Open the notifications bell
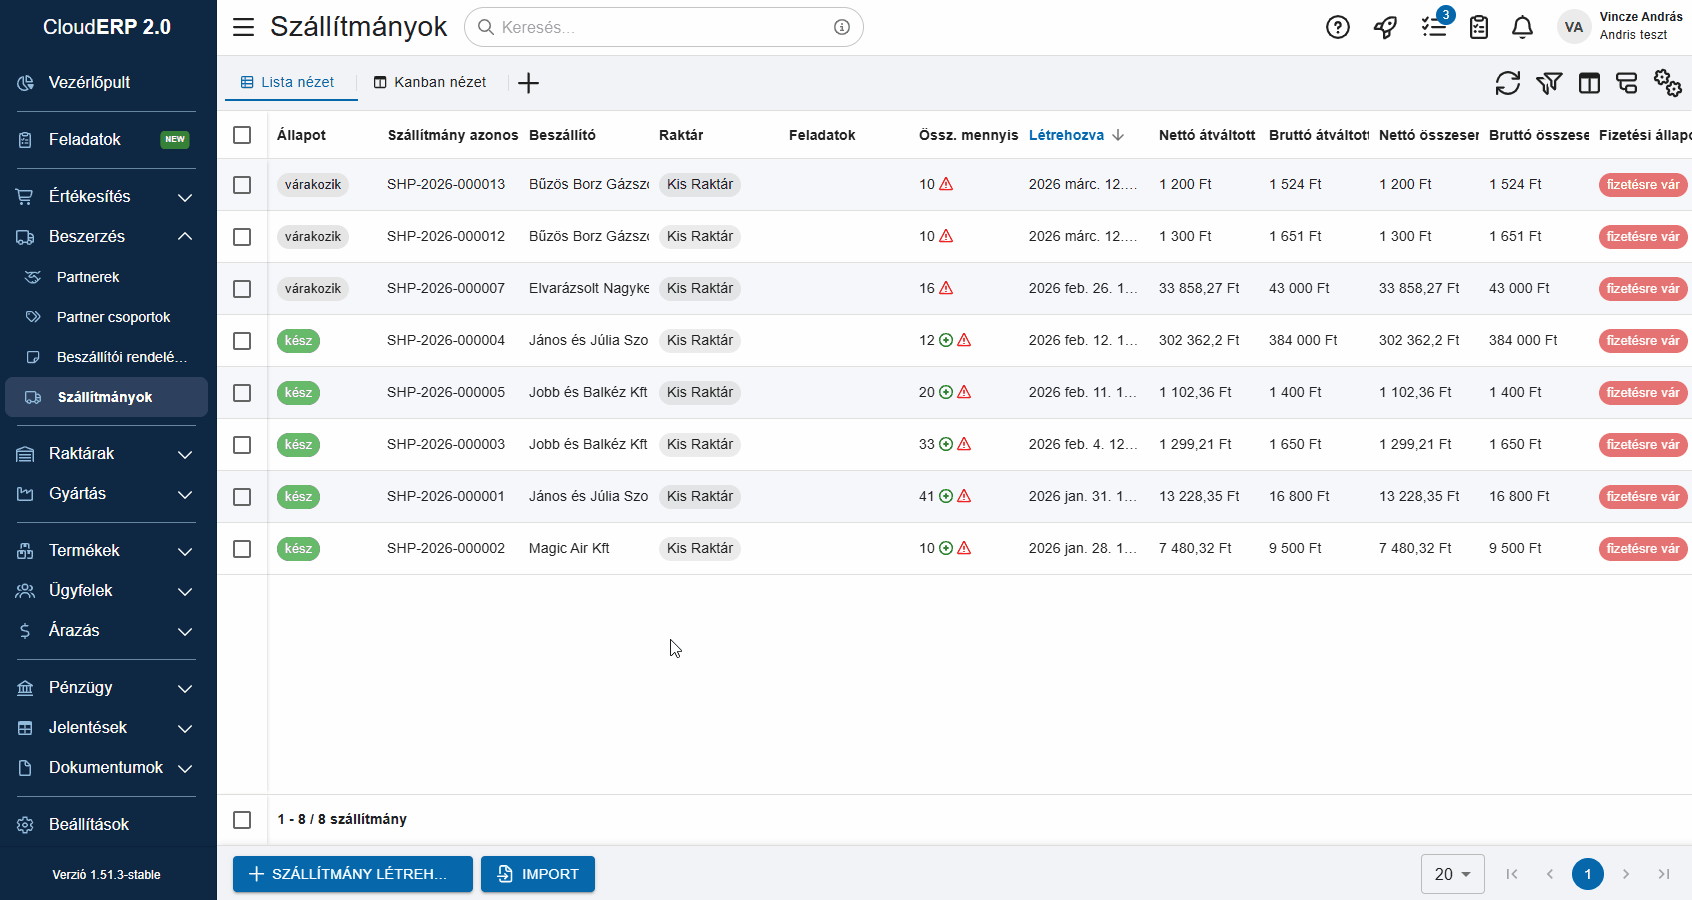The image size is (1692, 900). coord(1522,27)
